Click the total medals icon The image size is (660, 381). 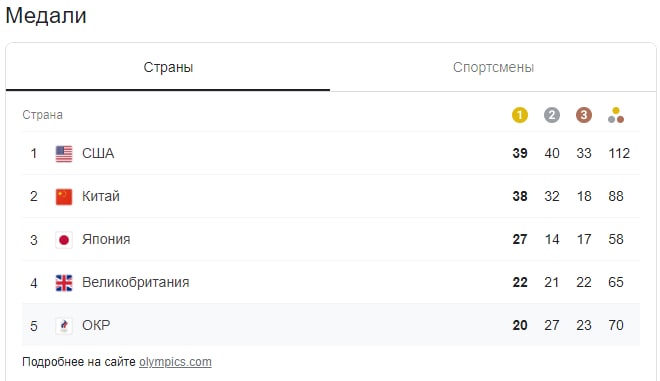point(616,115)
